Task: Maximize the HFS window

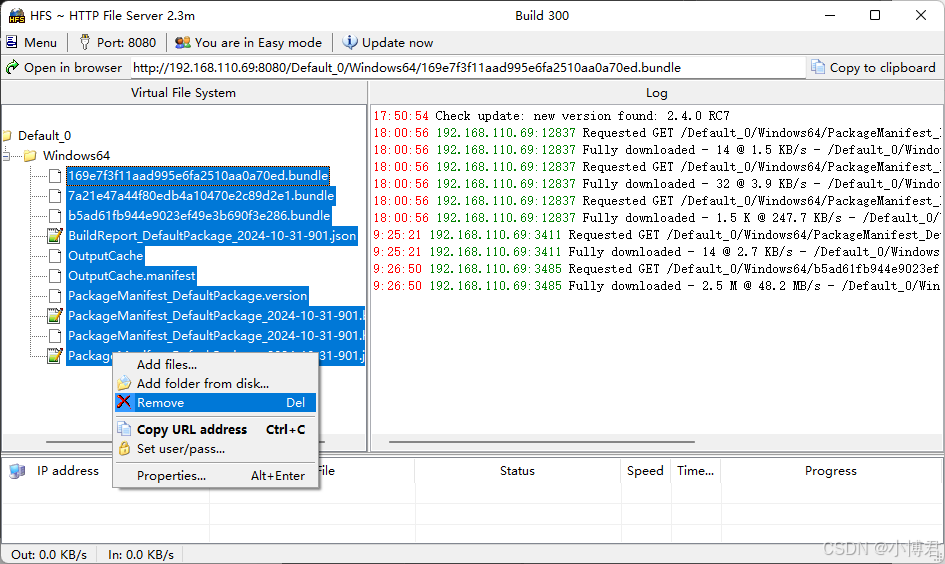Action: [875, 16]
